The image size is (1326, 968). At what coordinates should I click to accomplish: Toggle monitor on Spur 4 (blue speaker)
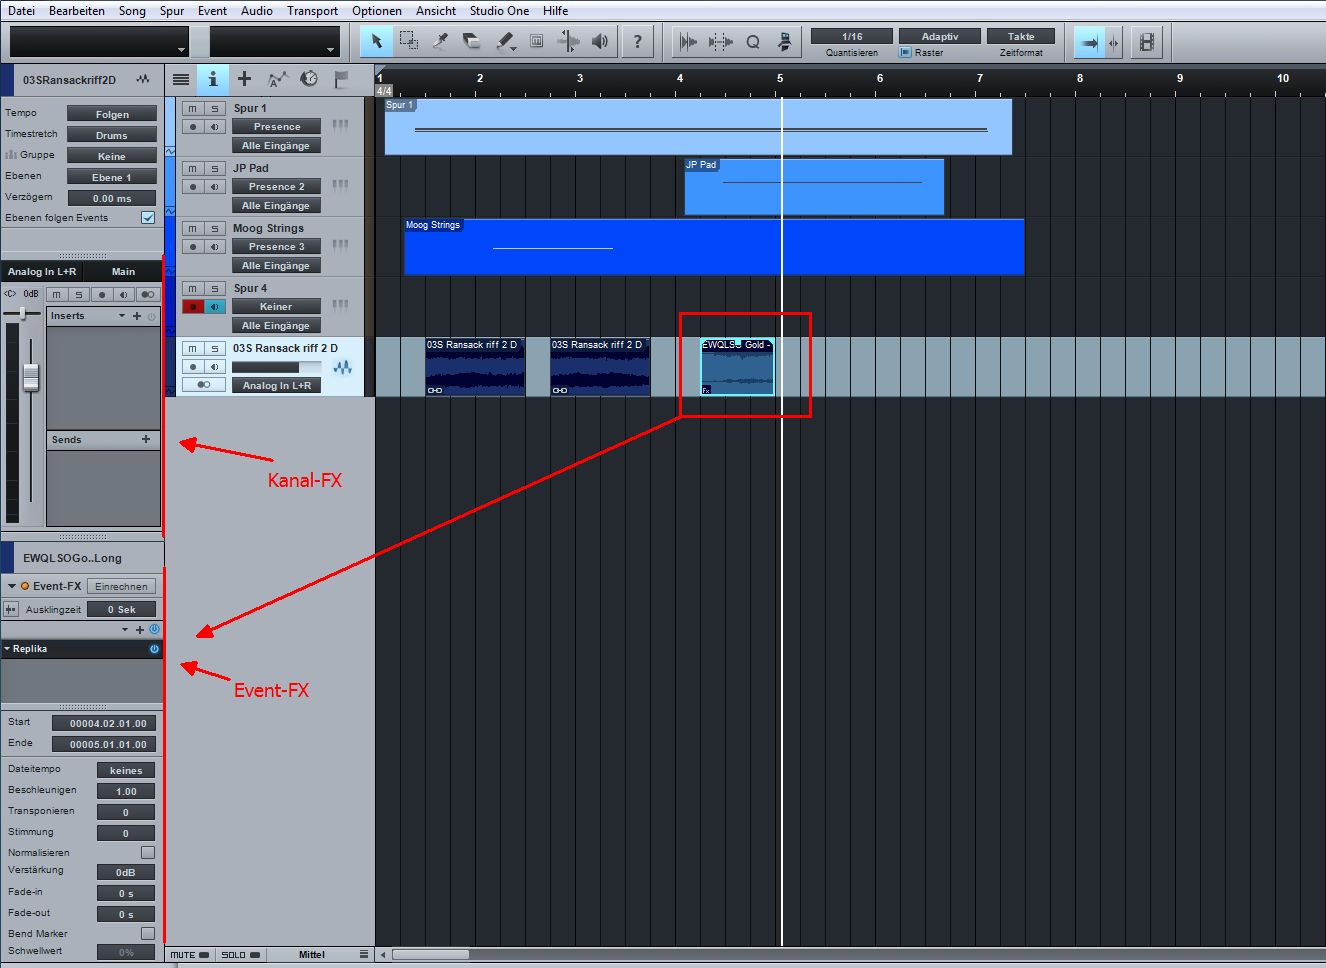click(x=214, y=306)
